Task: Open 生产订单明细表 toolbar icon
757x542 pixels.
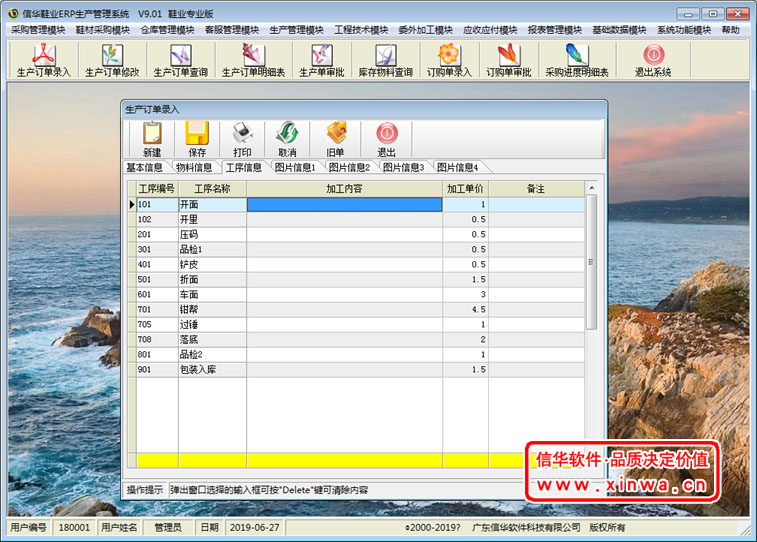Action: click(x=253, y=60)
